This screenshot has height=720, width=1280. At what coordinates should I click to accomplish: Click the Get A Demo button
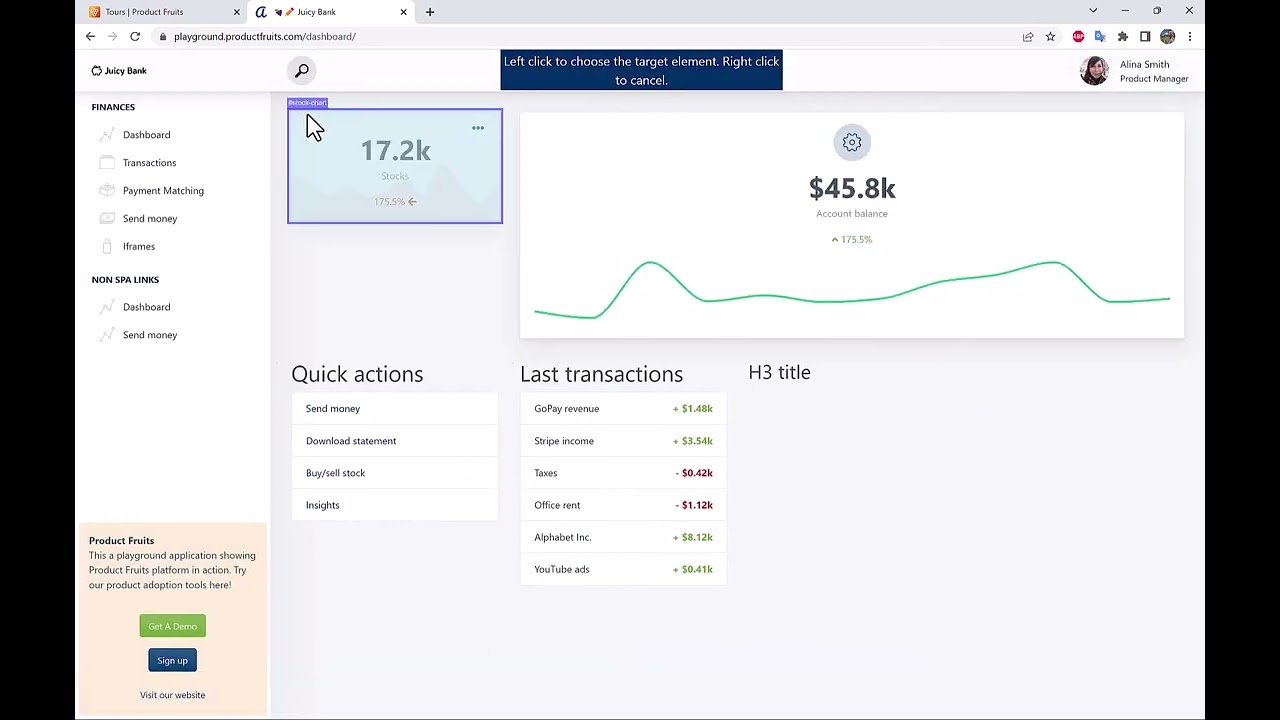(x=172, y=626)
